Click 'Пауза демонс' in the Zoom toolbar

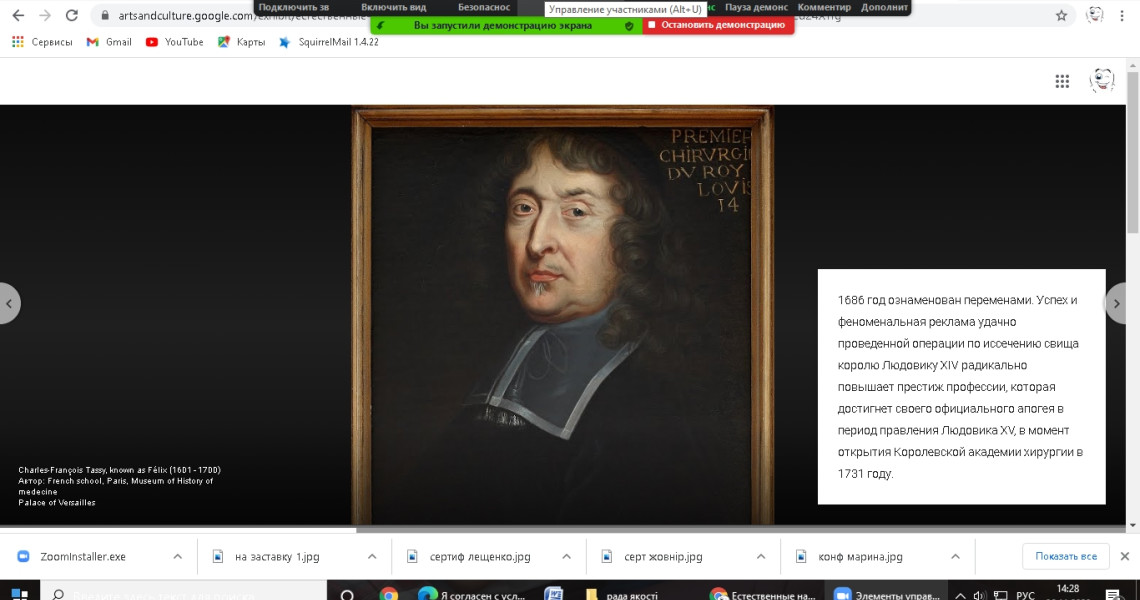click(x=756, y=7)
